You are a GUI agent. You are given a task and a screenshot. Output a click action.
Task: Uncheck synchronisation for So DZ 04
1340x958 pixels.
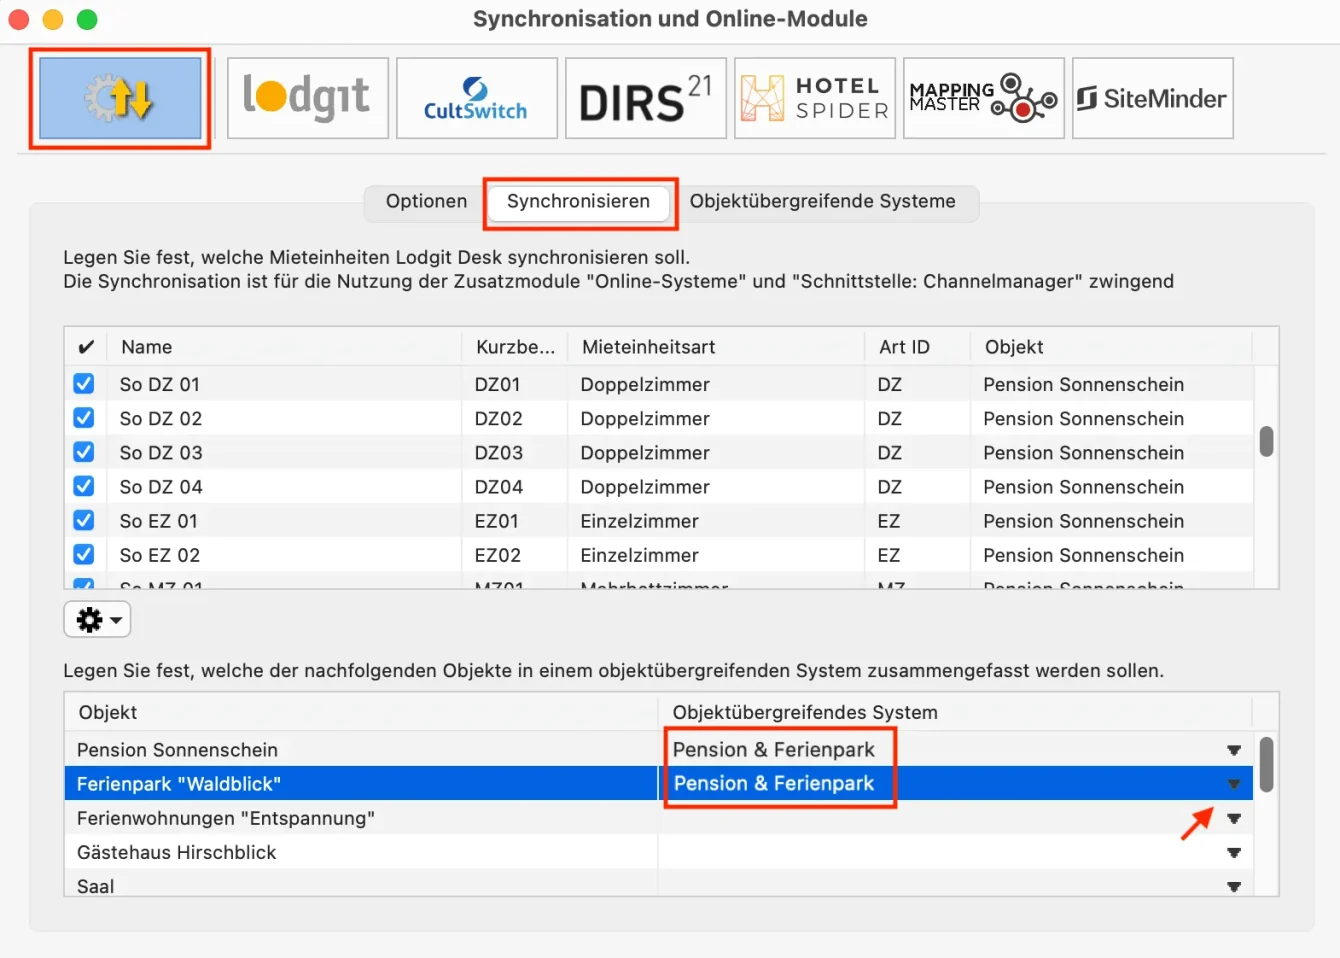point(84,486)
